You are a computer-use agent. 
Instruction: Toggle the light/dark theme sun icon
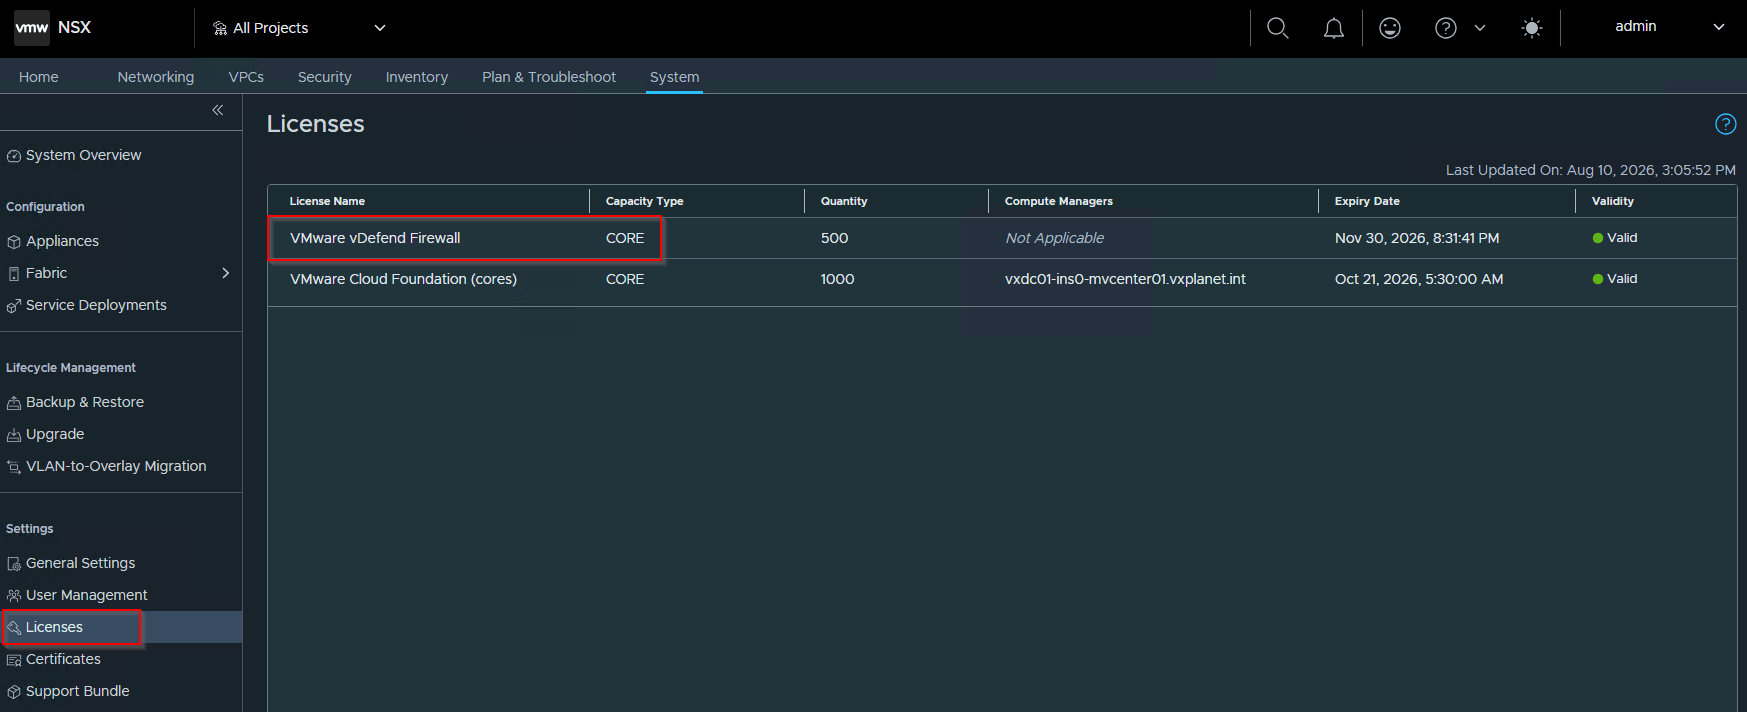pyautogui.click(x=1532, y=28)
